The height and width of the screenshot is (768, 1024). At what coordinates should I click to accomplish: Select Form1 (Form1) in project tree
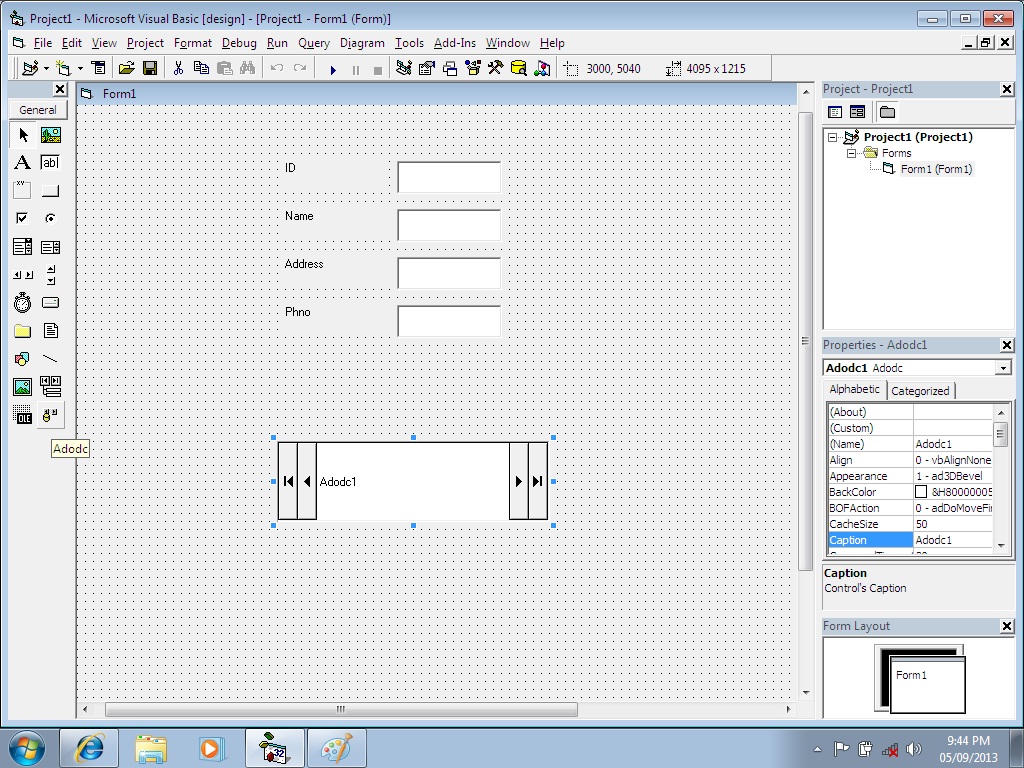click(936, 169)
